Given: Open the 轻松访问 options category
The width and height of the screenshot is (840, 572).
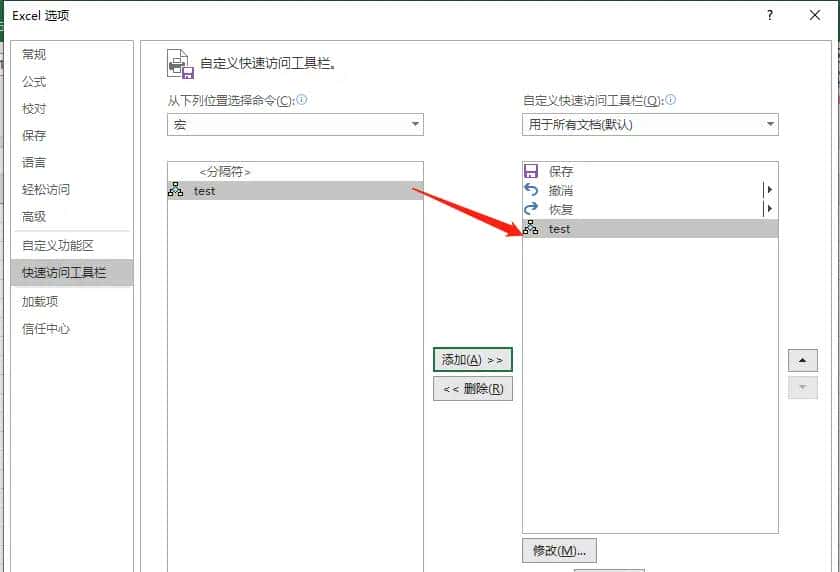Looking at the screenshot, I should tap(72, 190).
